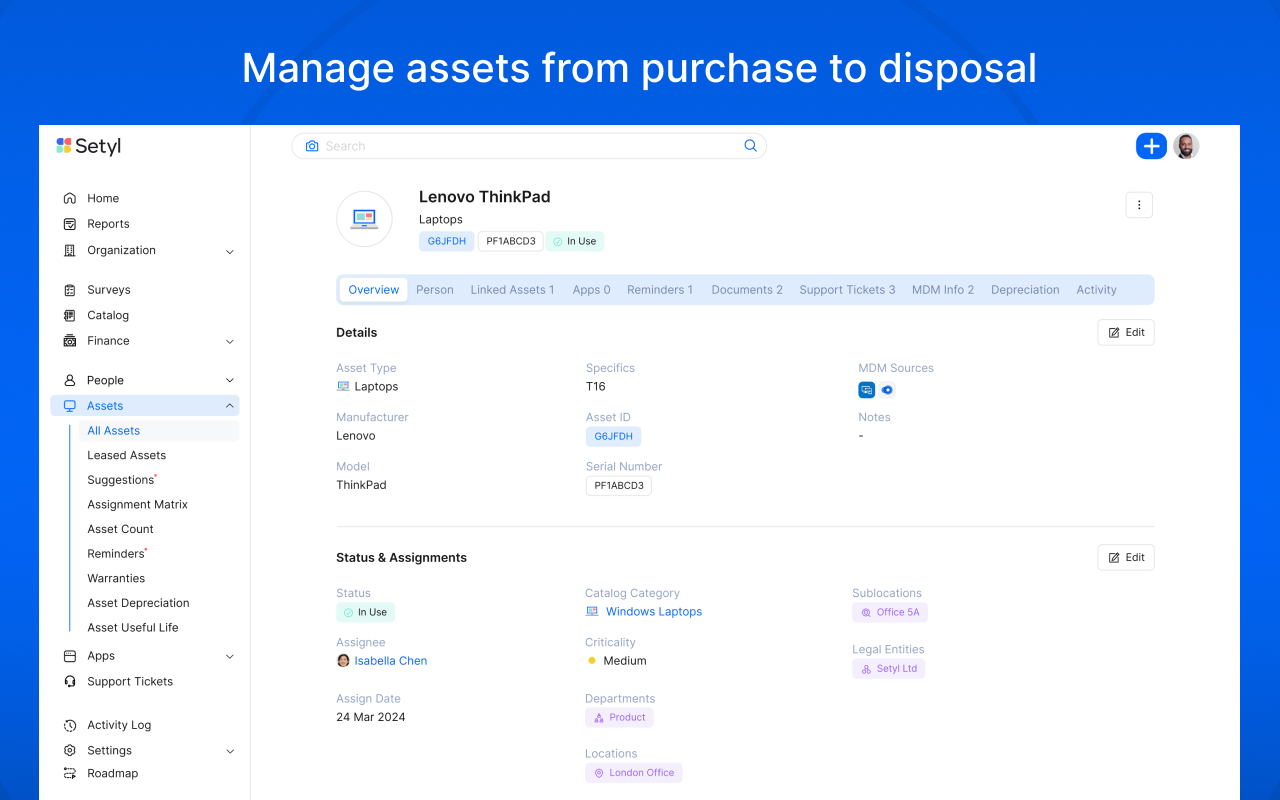This screenshot has width=1280, height=800.
Task: Click the Activity Log clock icon
Action: pyautogui.click(x=70, y=725)
